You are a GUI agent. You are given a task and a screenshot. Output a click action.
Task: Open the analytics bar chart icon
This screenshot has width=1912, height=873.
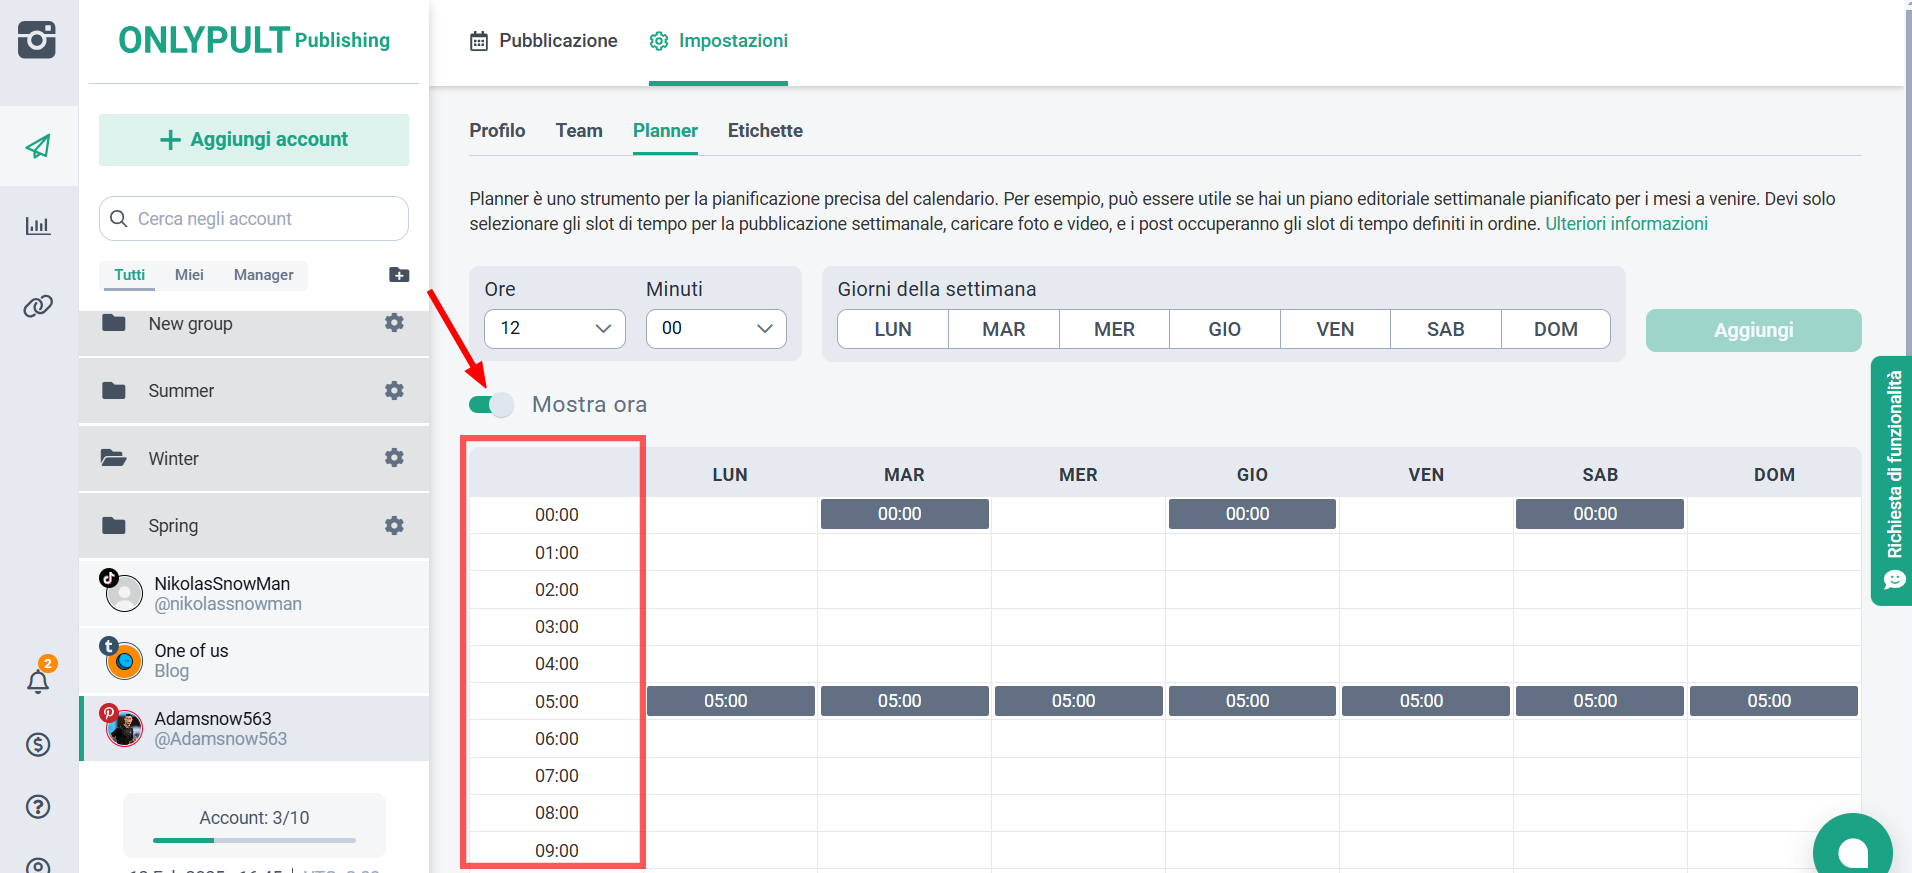pyautogui.click(x=38, y=226)
